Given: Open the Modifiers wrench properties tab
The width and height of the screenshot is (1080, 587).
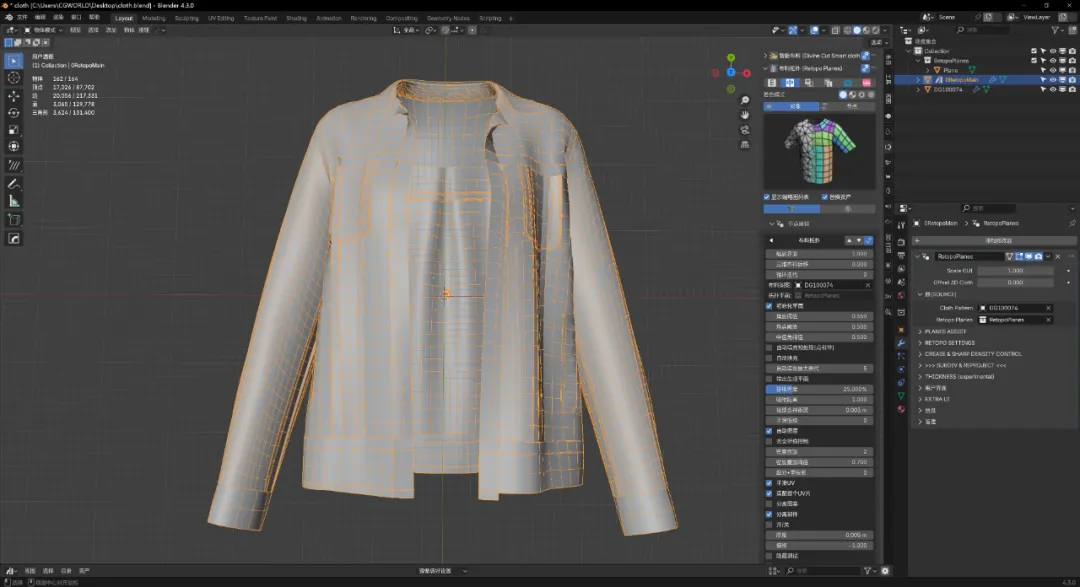Looking at the screenshot, I should coord(901,343).
